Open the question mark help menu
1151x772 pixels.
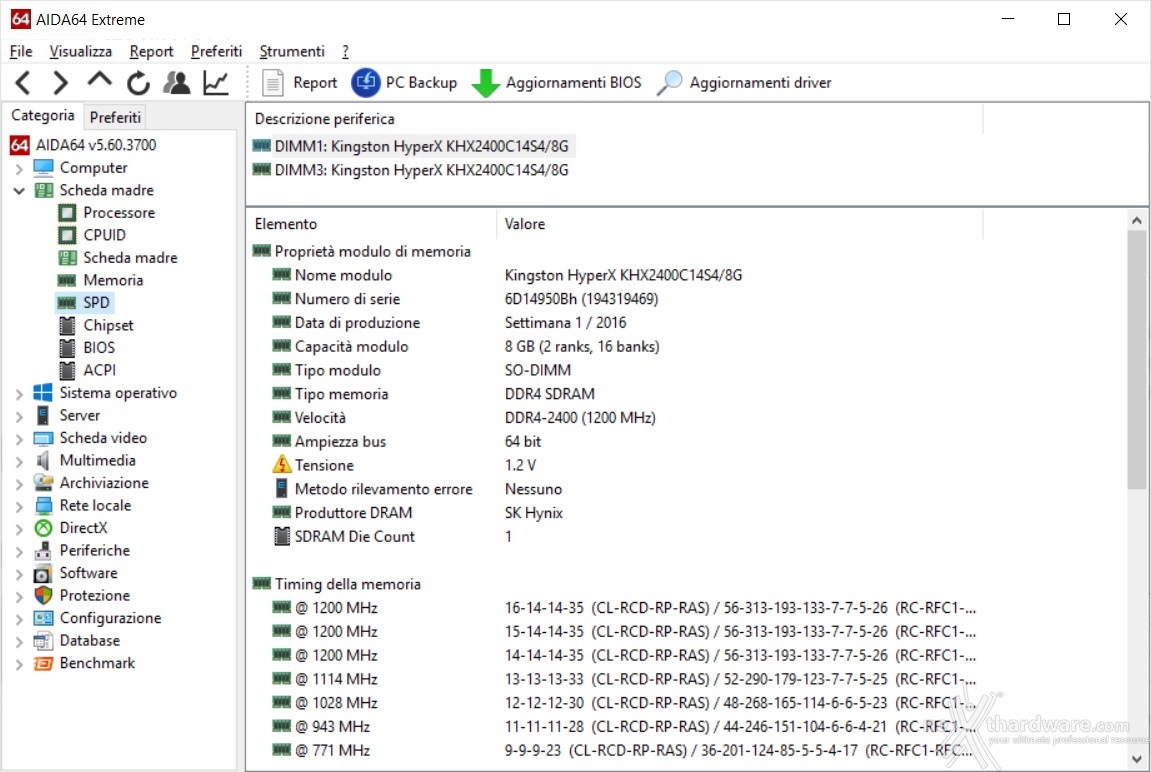pyautogui.click(x=345, y=51)
